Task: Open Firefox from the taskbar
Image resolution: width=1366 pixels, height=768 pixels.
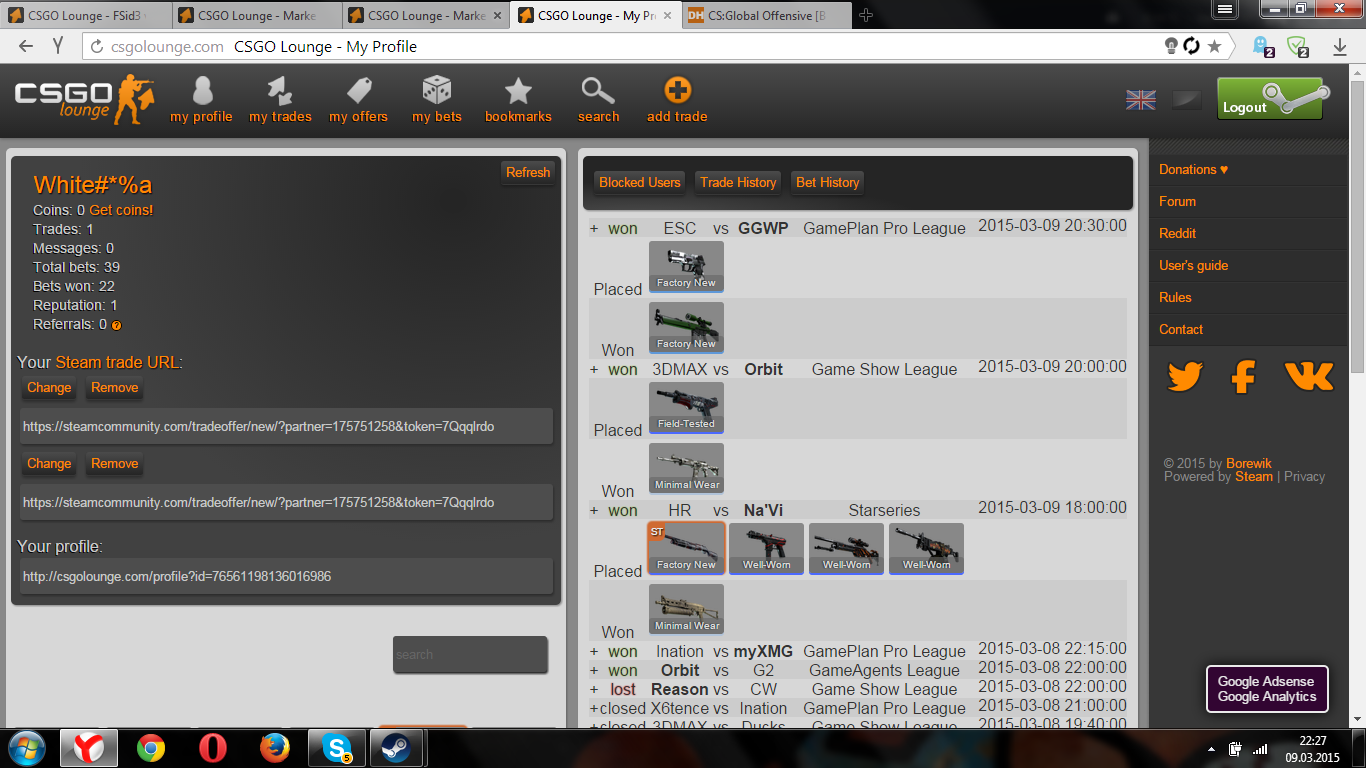Action: click(274, 748)
